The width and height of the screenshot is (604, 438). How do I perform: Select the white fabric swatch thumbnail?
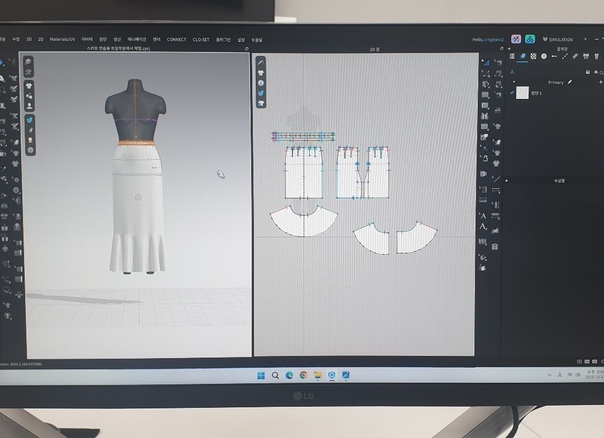[x=521, y=93]
